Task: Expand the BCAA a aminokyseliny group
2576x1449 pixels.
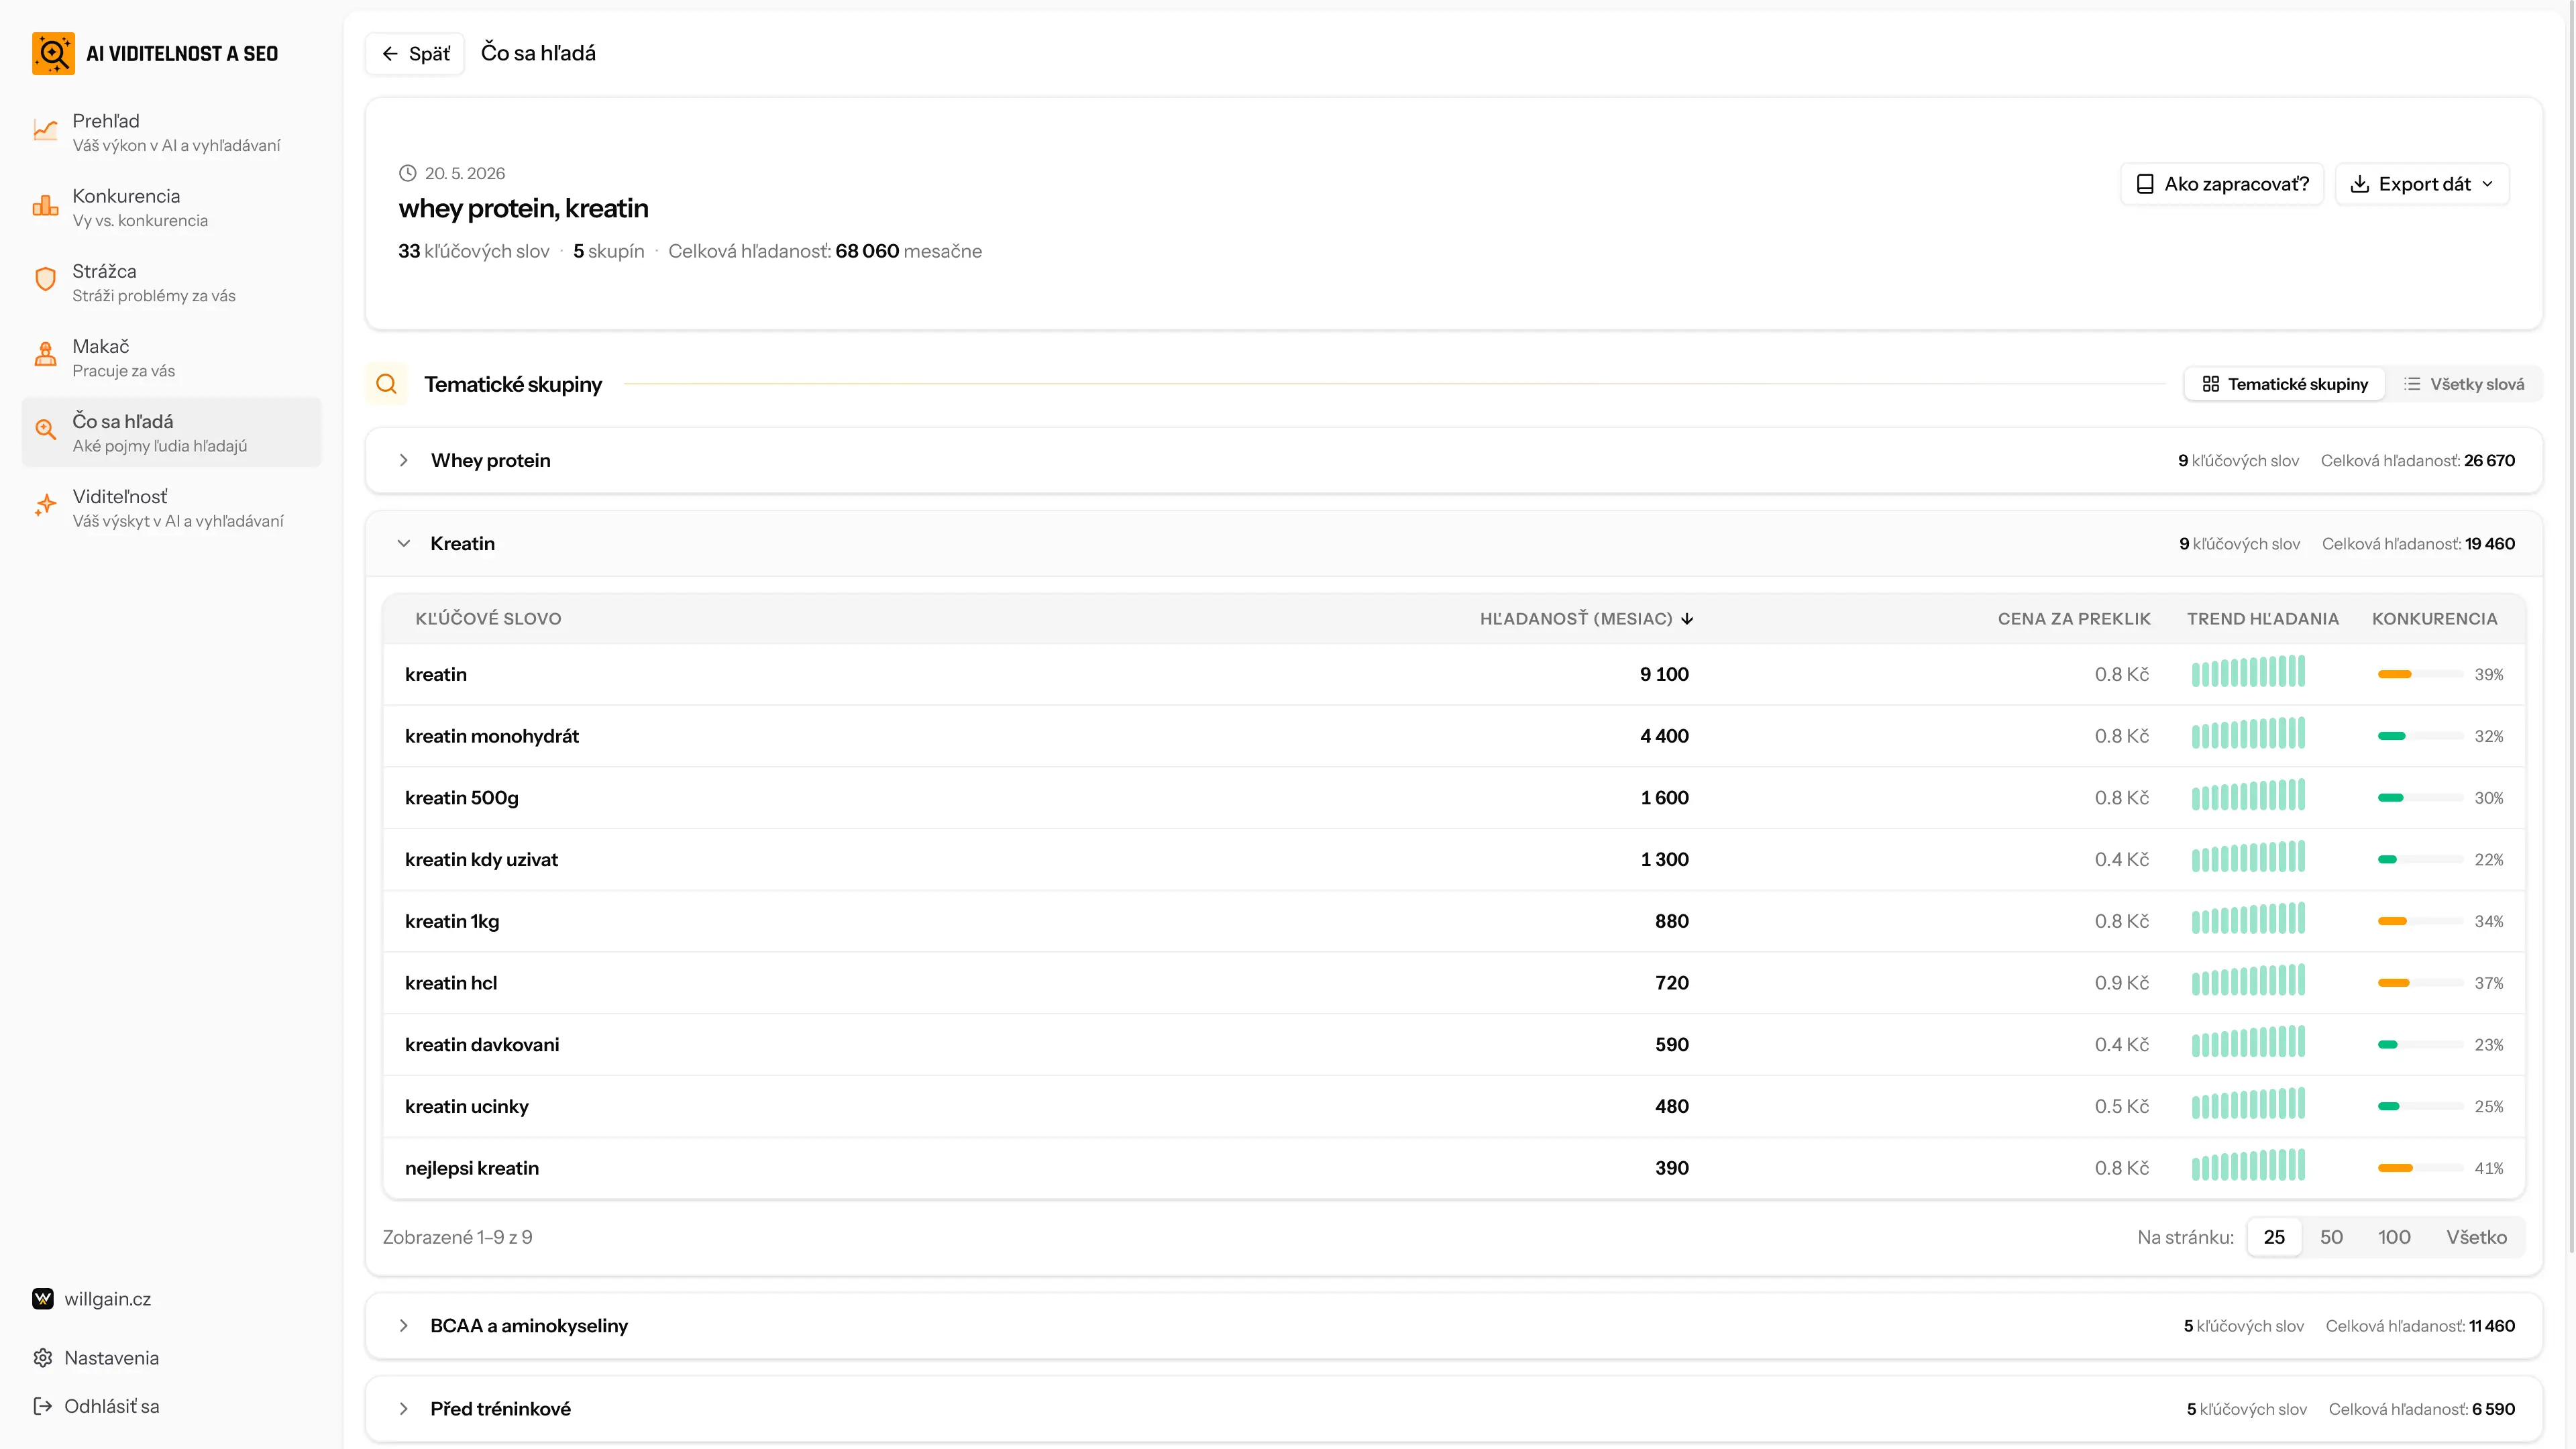Action: 404,1325
